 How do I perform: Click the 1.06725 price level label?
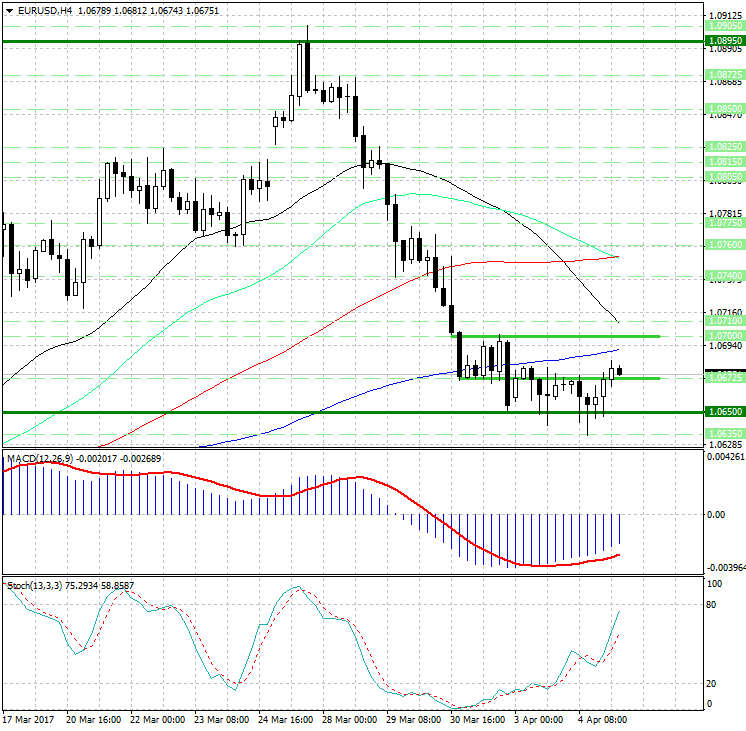pyautogui.click(x=725, y=377)
